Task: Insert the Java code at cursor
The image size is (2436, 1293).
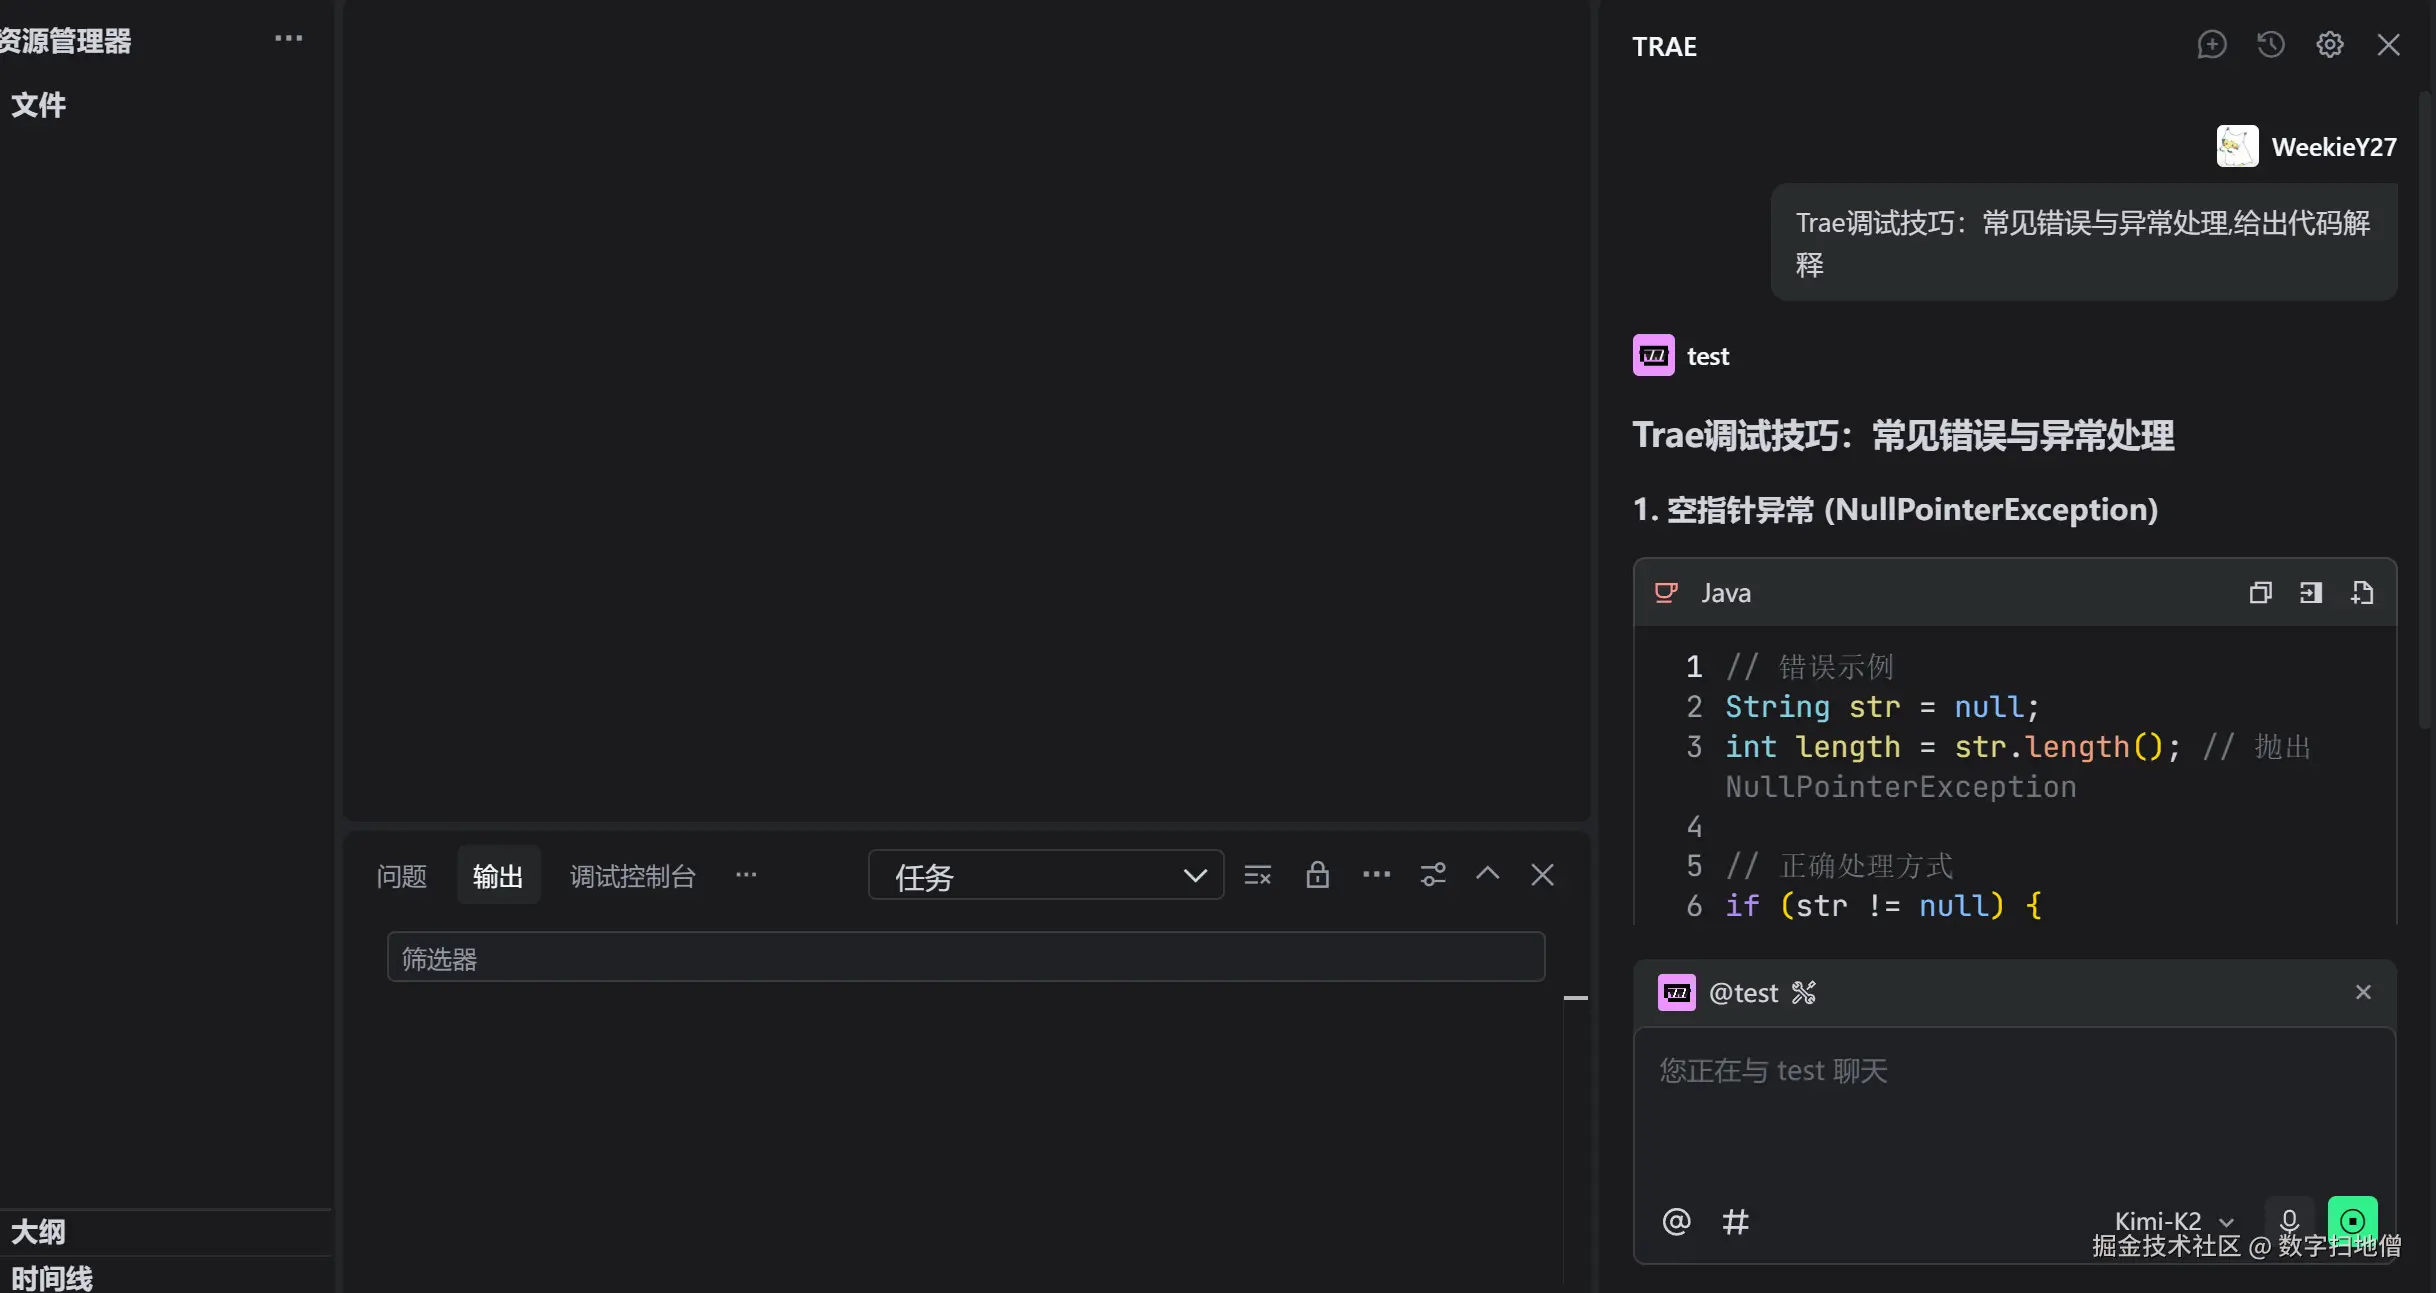Action: tap(2311, 592)
